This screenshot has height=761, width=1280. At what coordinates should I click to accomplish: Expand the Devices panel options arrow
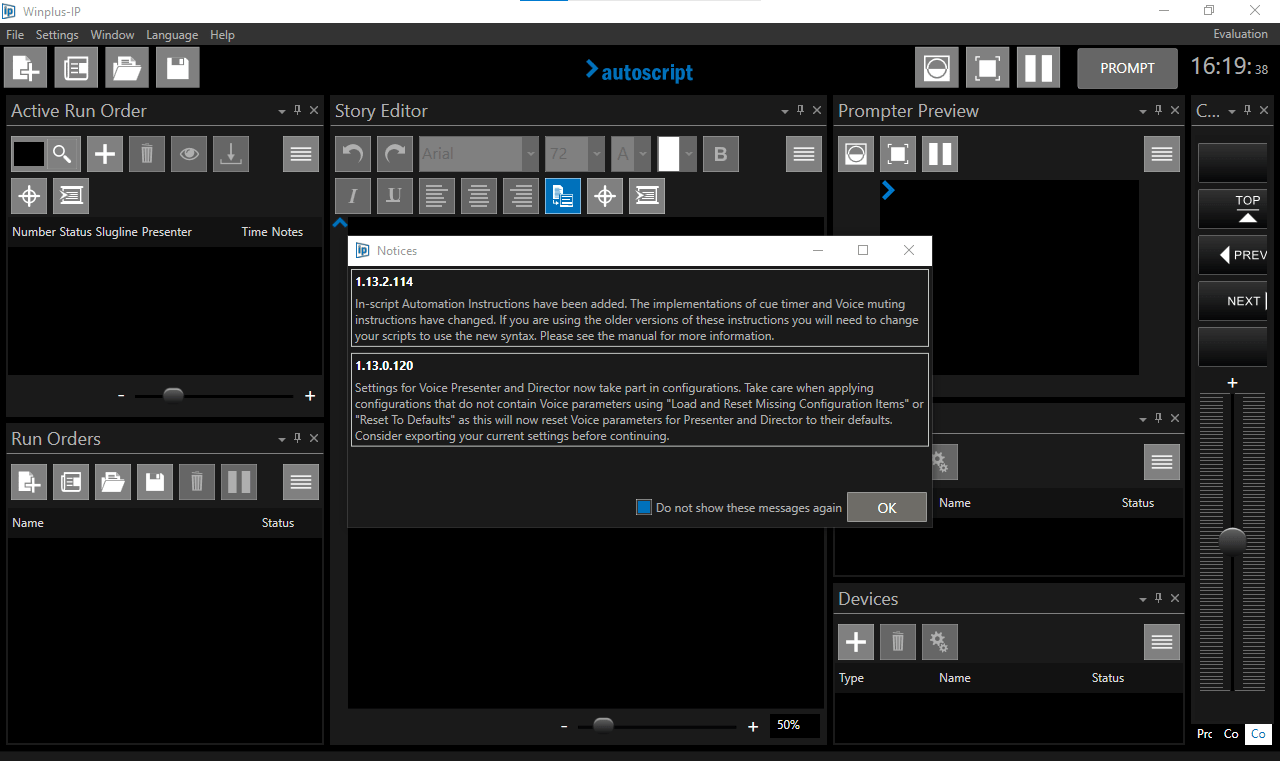pyautogui.click(x=1143, y=599)
